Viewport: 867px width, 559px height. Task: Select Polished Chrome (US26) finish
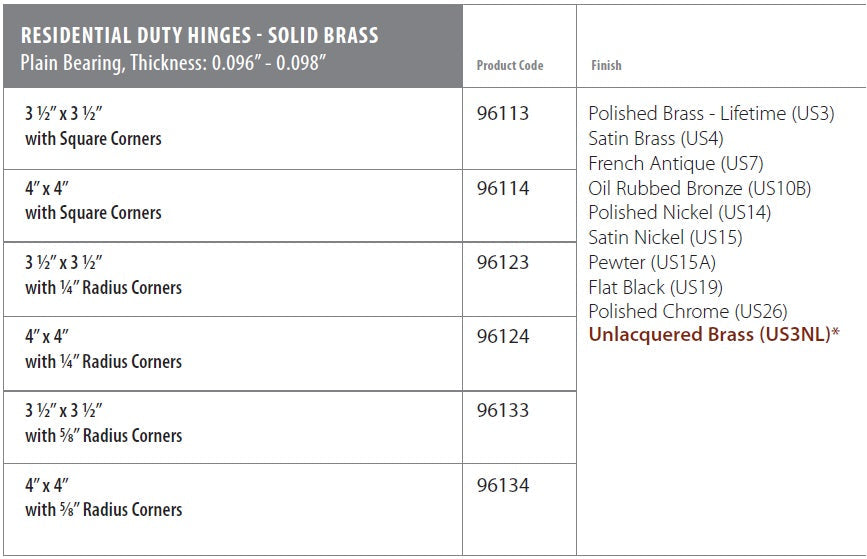[x=687, y=311]
